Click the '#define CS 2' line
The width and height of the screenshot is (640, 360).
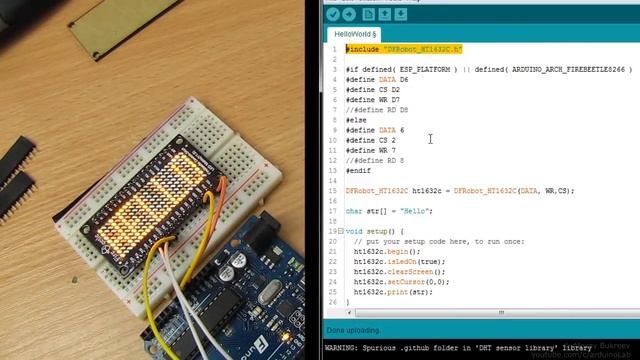[371, 140]
